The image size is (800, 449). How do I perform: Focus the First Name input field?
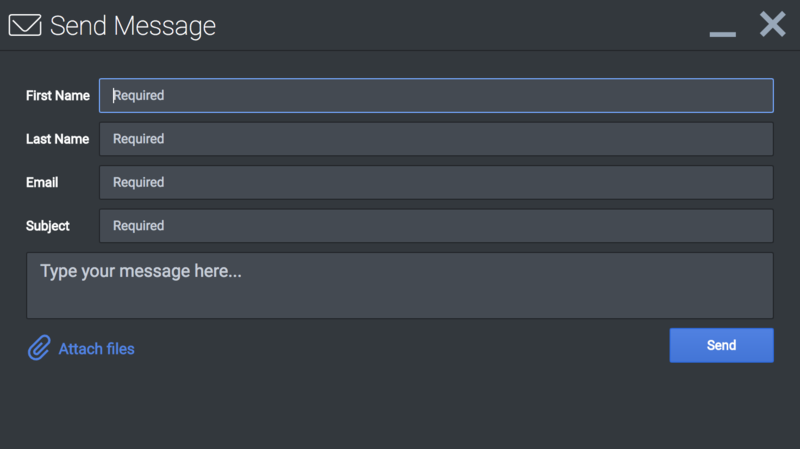click(436, 95)
